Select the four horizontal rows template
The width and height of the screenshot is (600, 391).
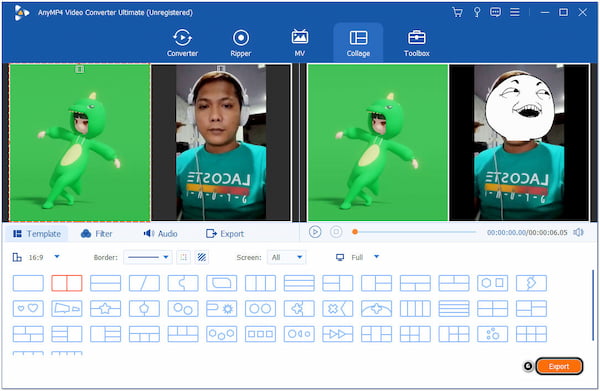tap(454, 308)
